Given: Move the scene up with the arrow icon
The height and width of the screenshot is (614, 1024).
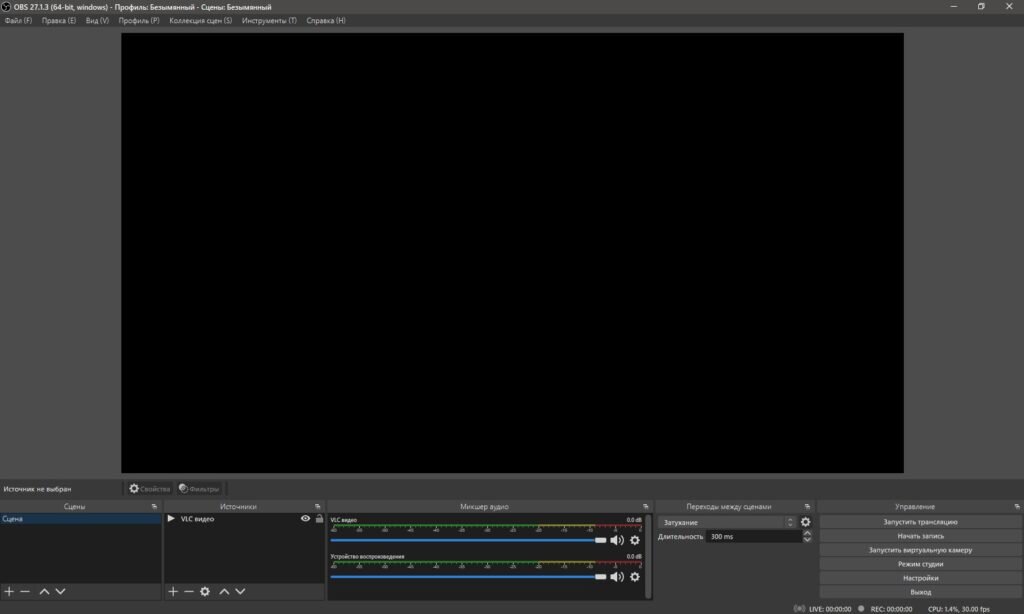Looking at the screenshot, I should [44, 591].
